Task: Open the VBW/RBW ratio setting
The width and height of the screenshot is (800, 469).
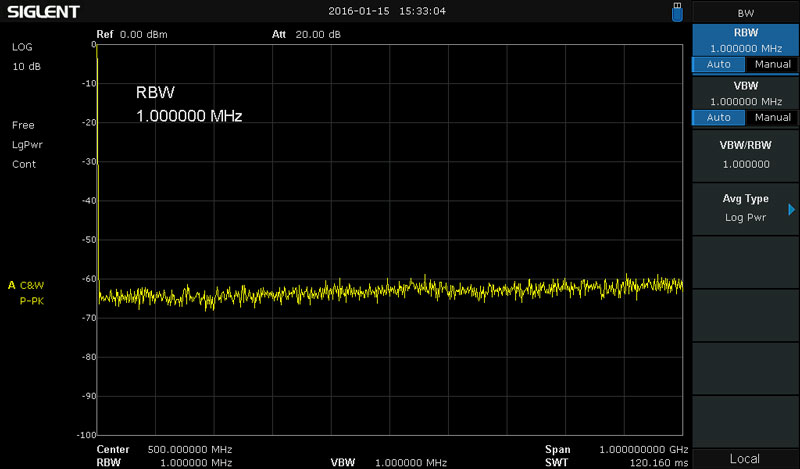Action: point(745,156)
